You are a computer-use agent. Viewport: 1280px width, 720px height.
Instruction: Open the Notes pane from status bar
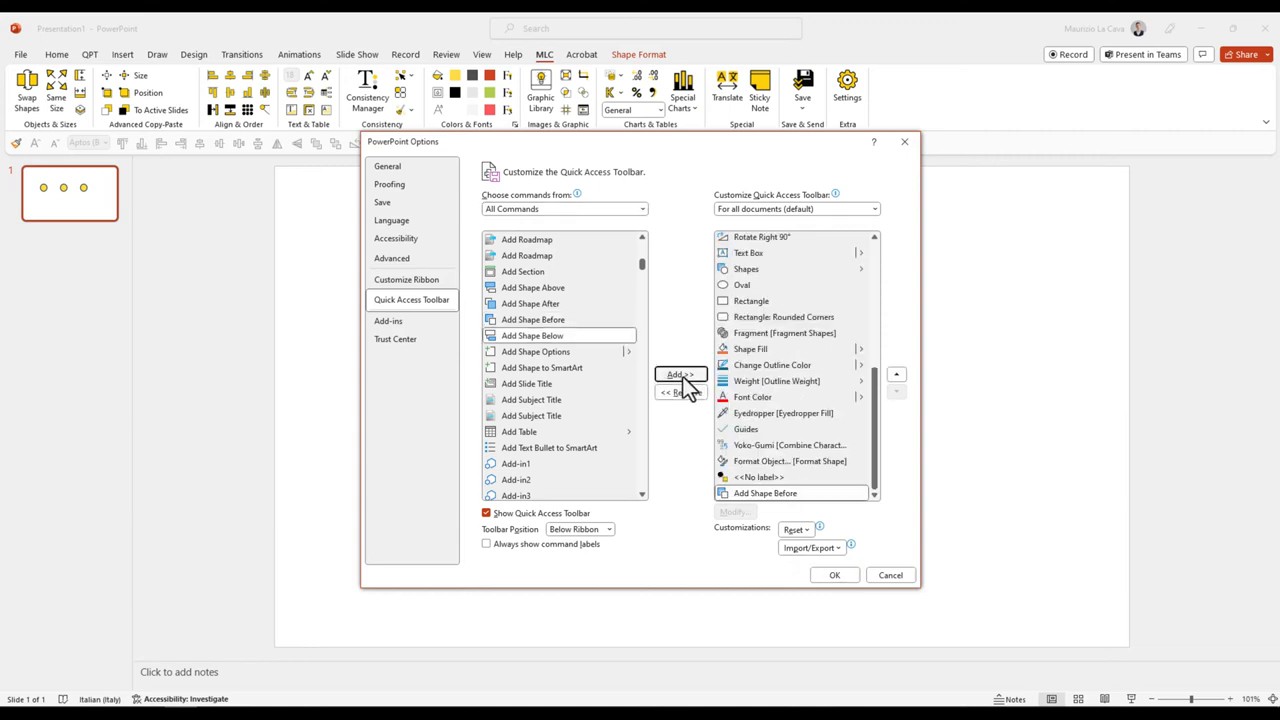[x=1009, y=699]
